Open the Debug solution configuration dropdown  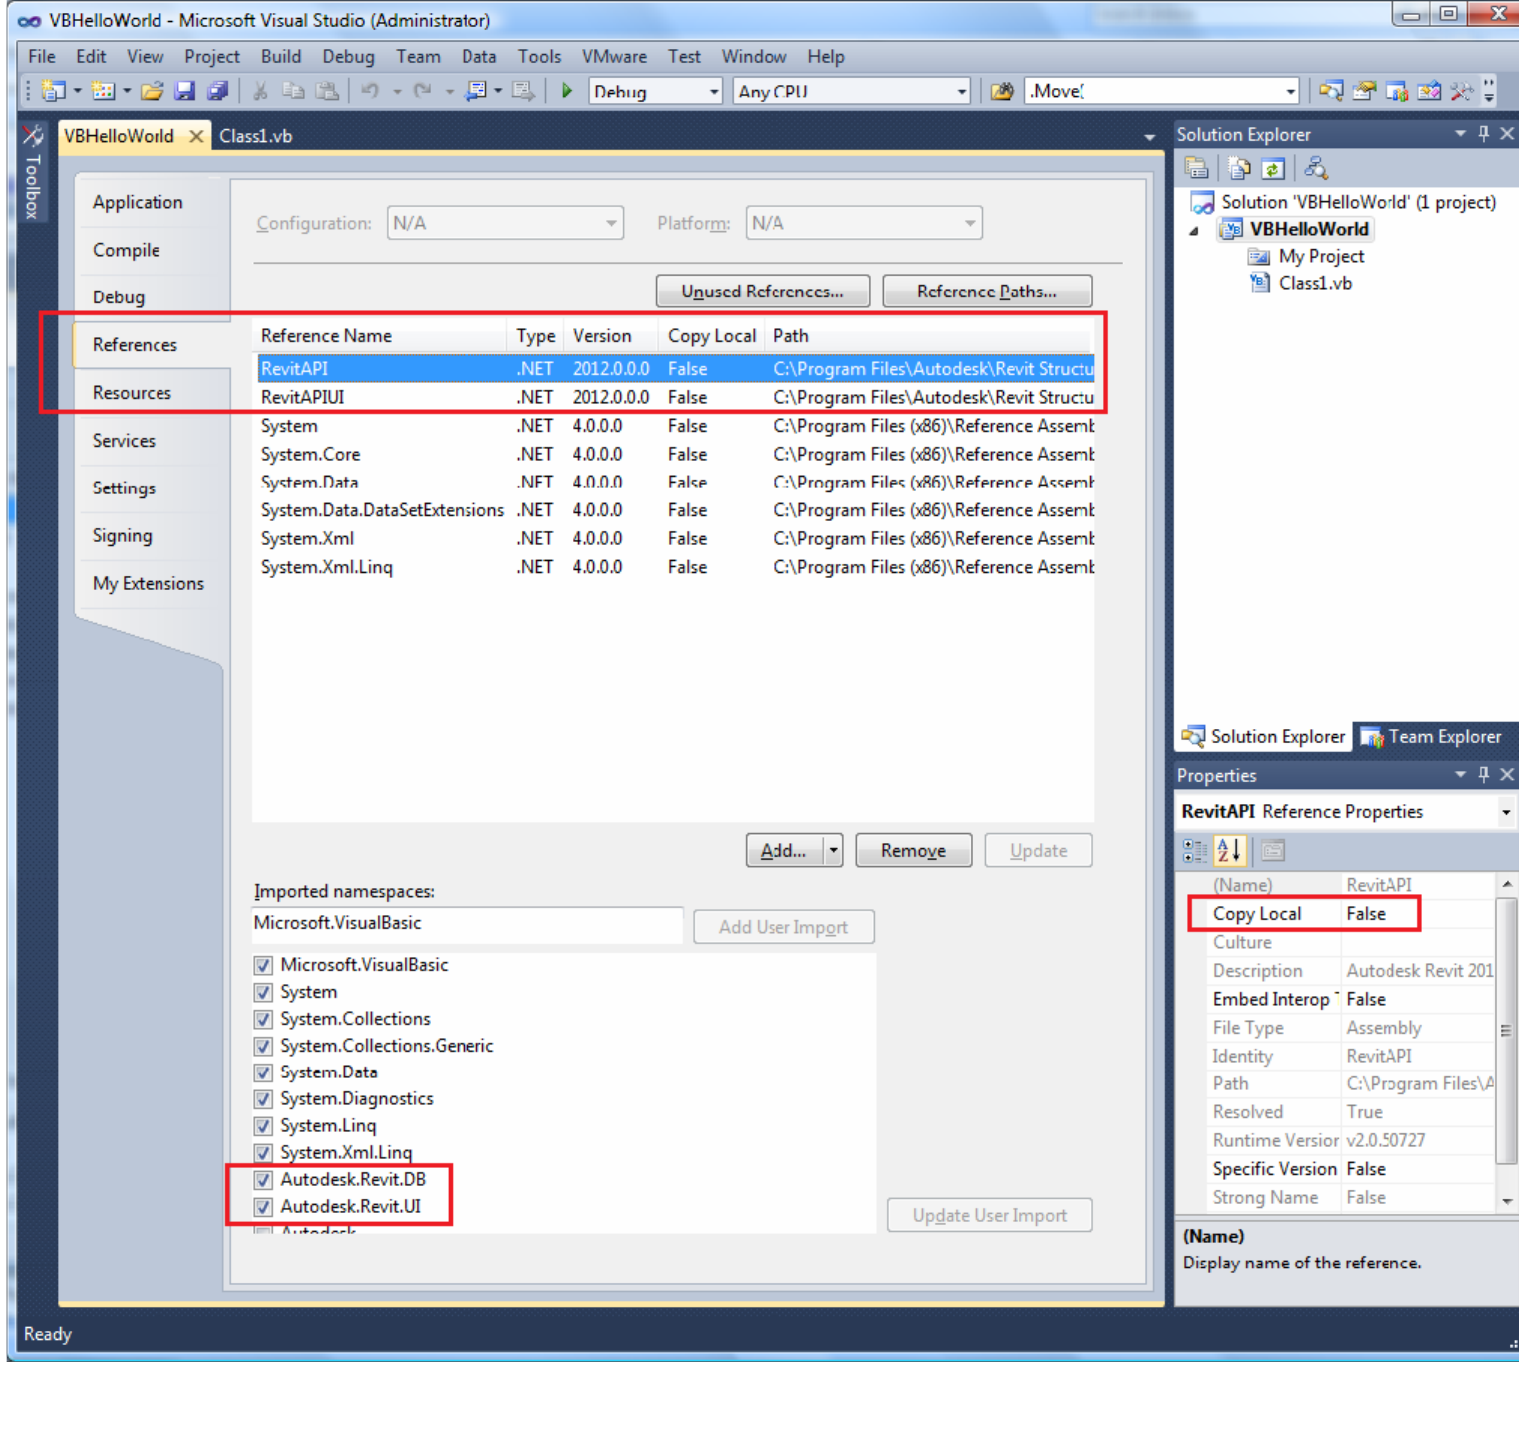click(714, 92)
